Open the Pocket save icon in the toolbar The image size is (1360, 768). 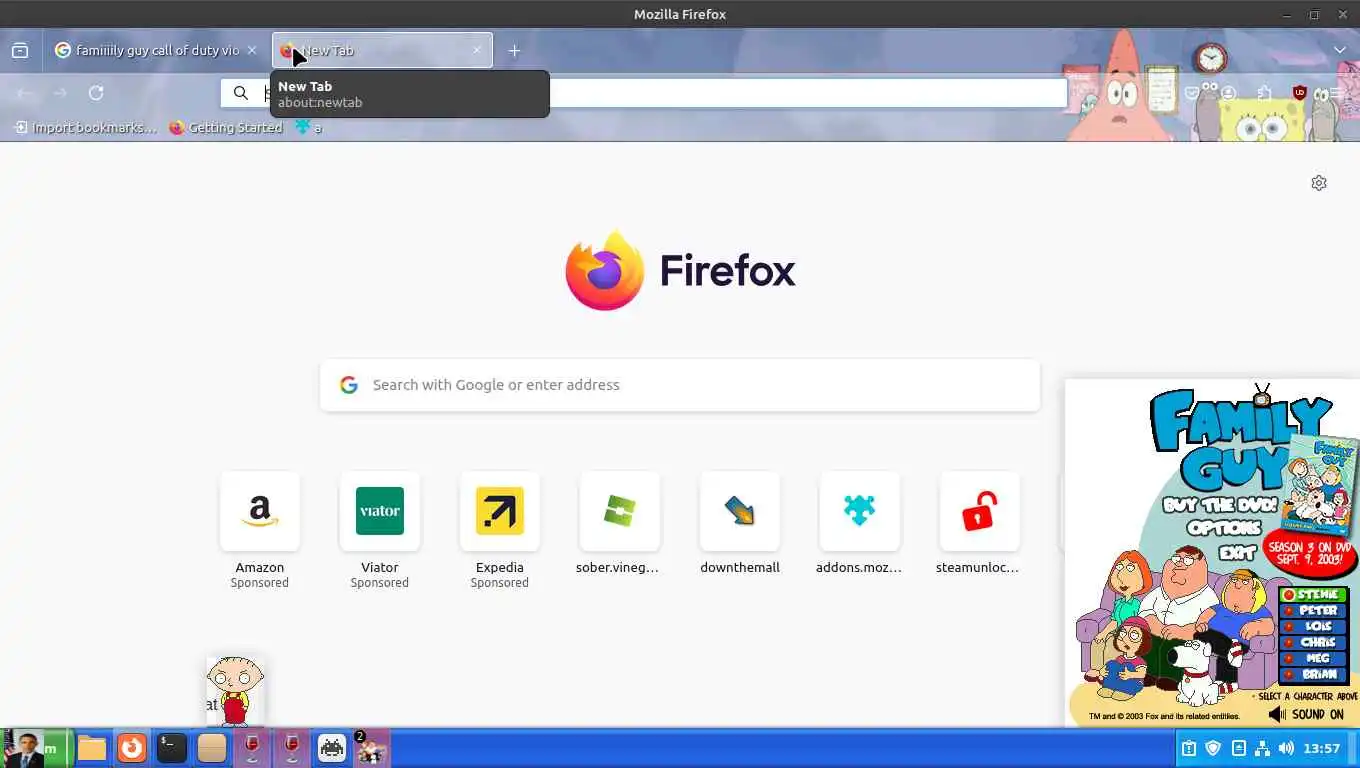[x=1192, y=93]
